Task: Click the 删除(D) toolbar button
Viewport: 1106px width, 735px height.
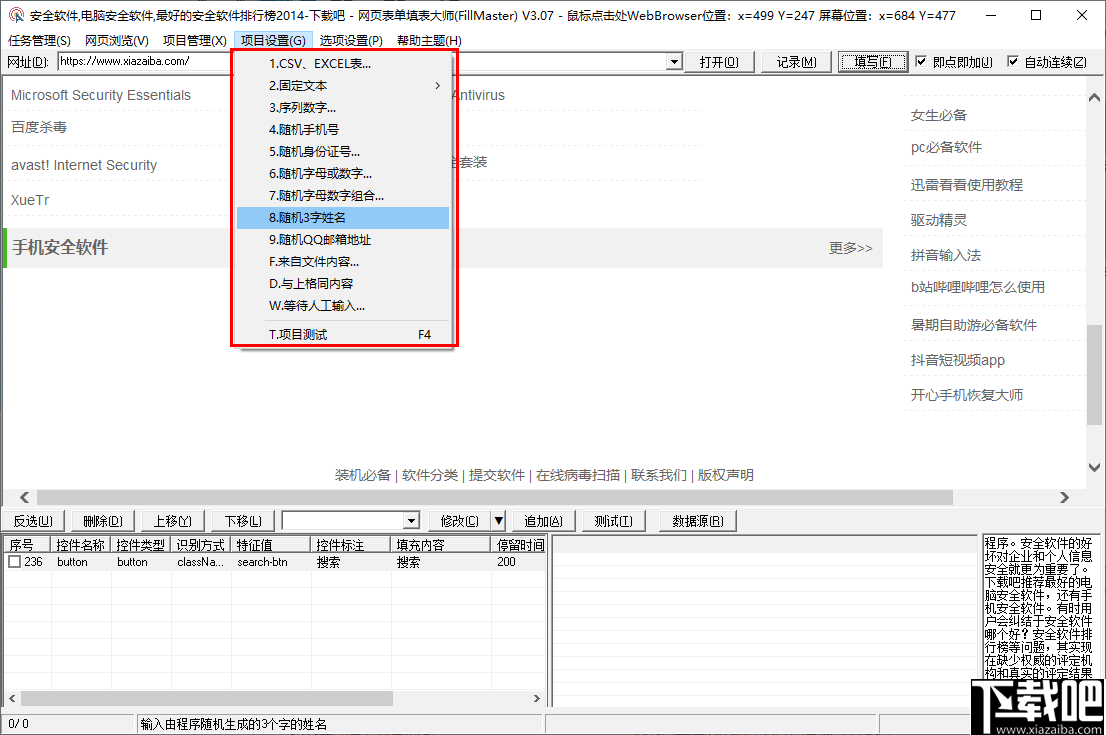Action: point(101,520)
